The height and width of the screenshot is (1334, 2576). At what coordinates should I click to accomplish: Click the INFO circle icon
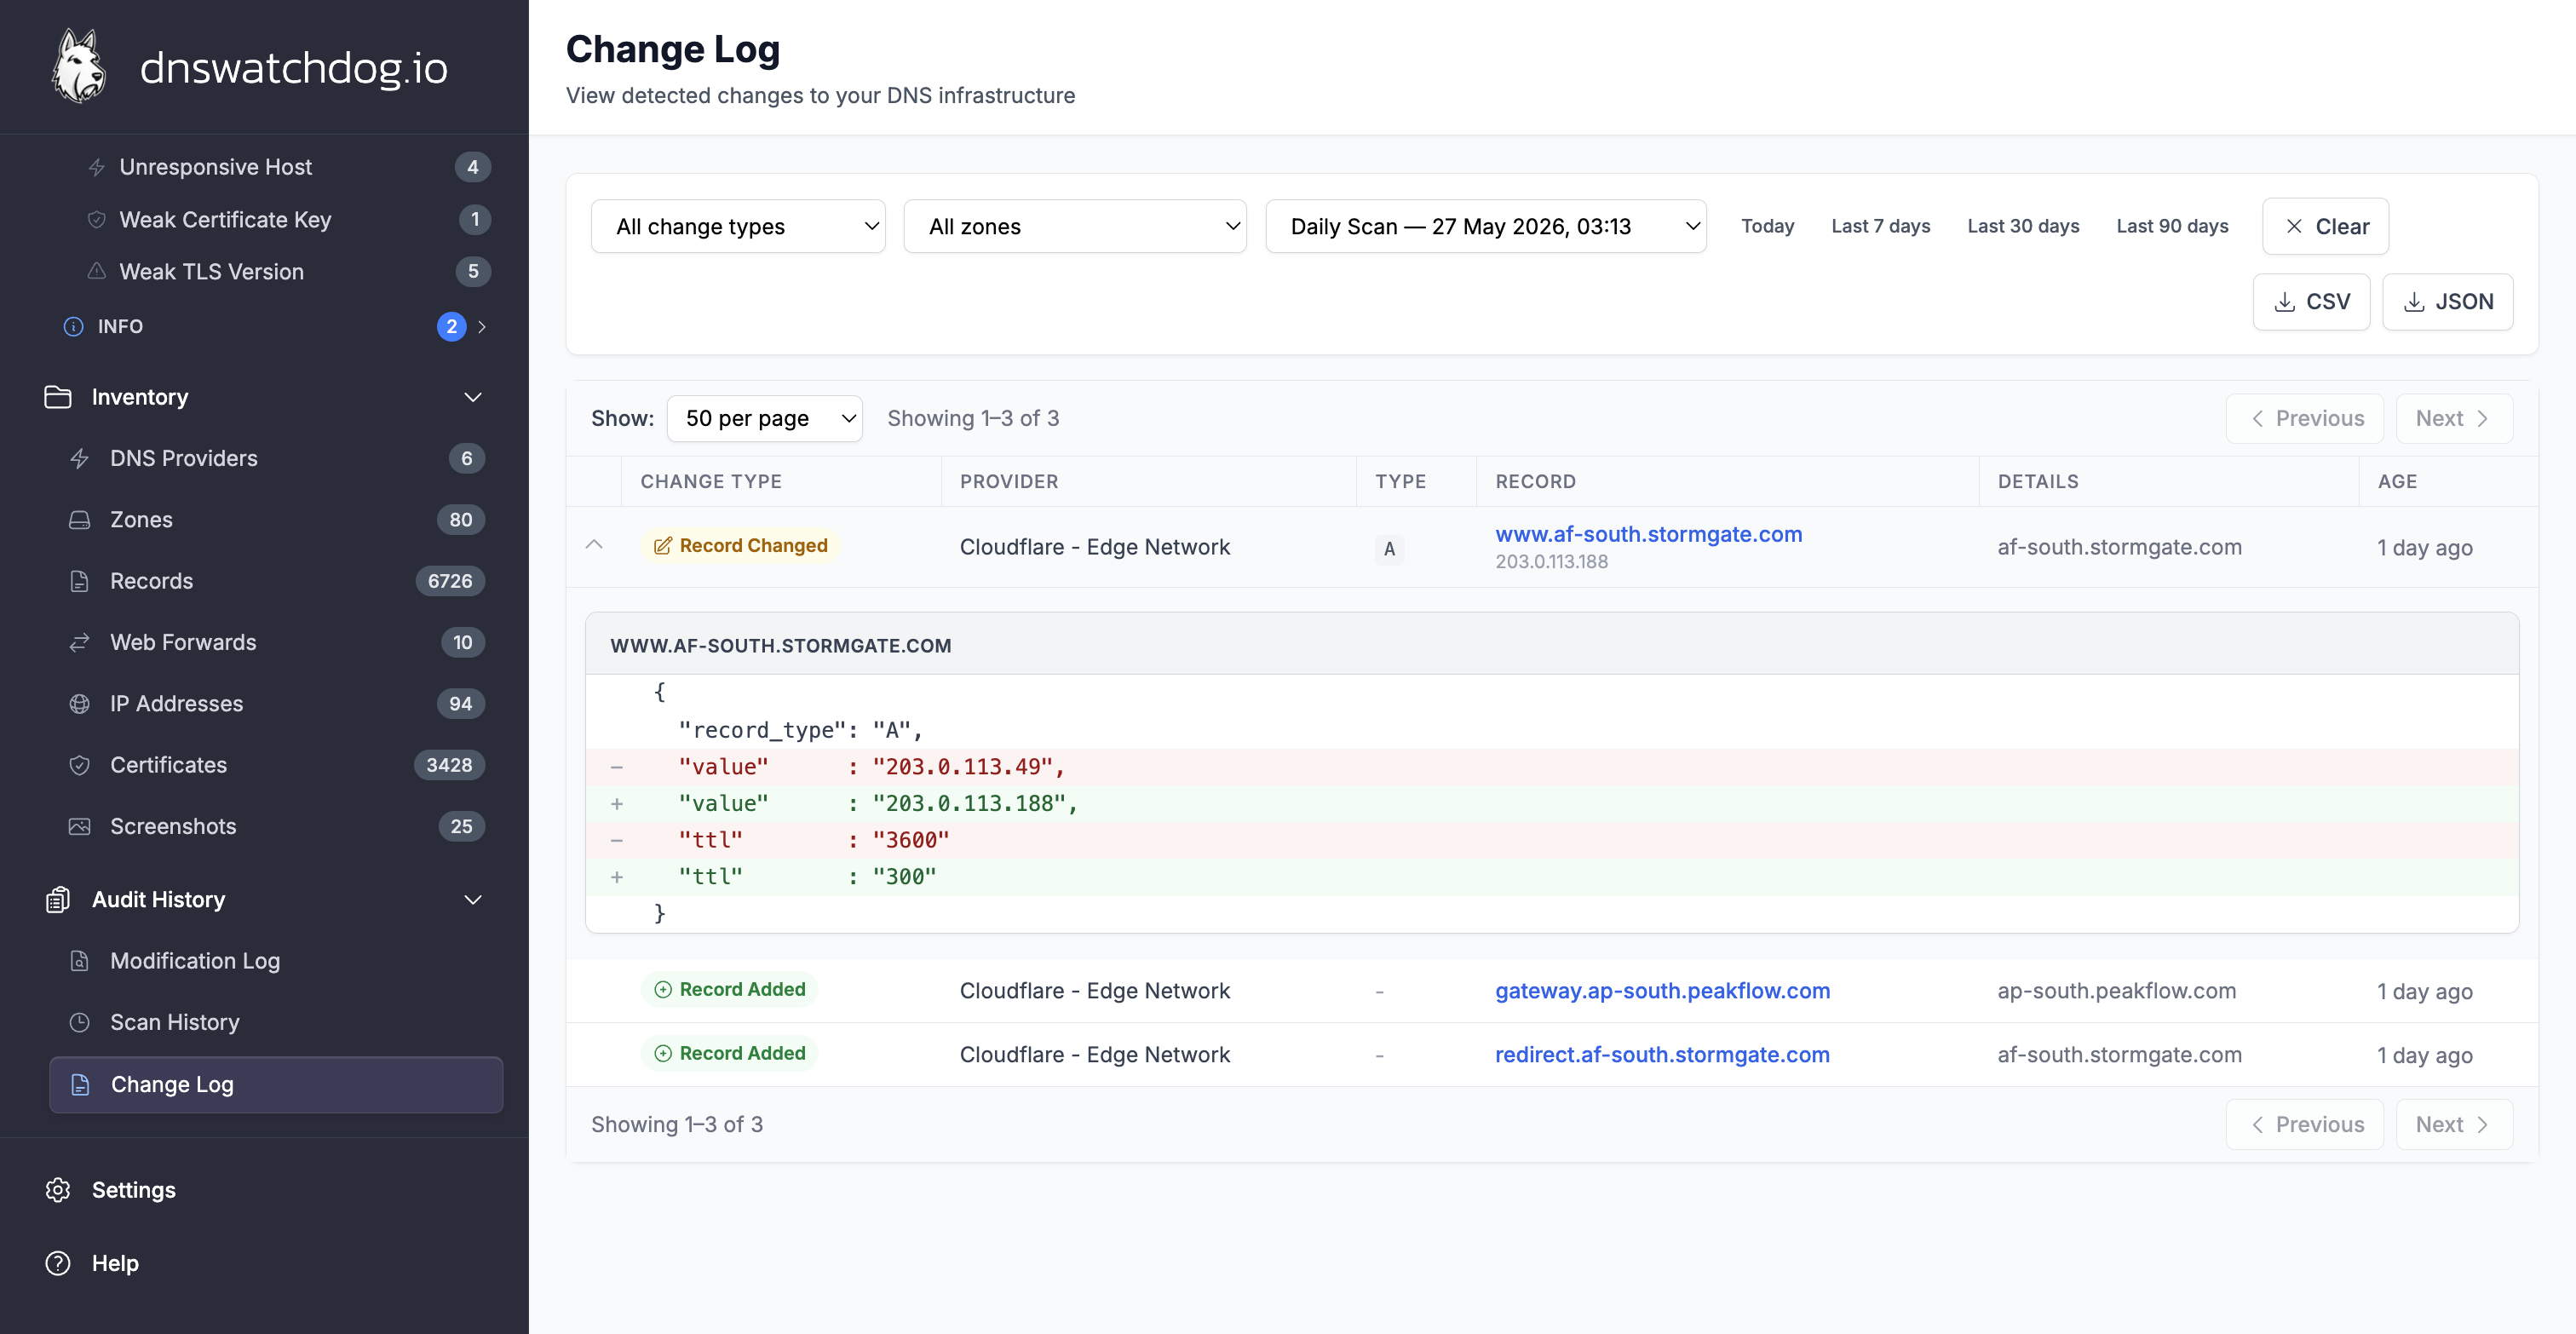point(73,326)
